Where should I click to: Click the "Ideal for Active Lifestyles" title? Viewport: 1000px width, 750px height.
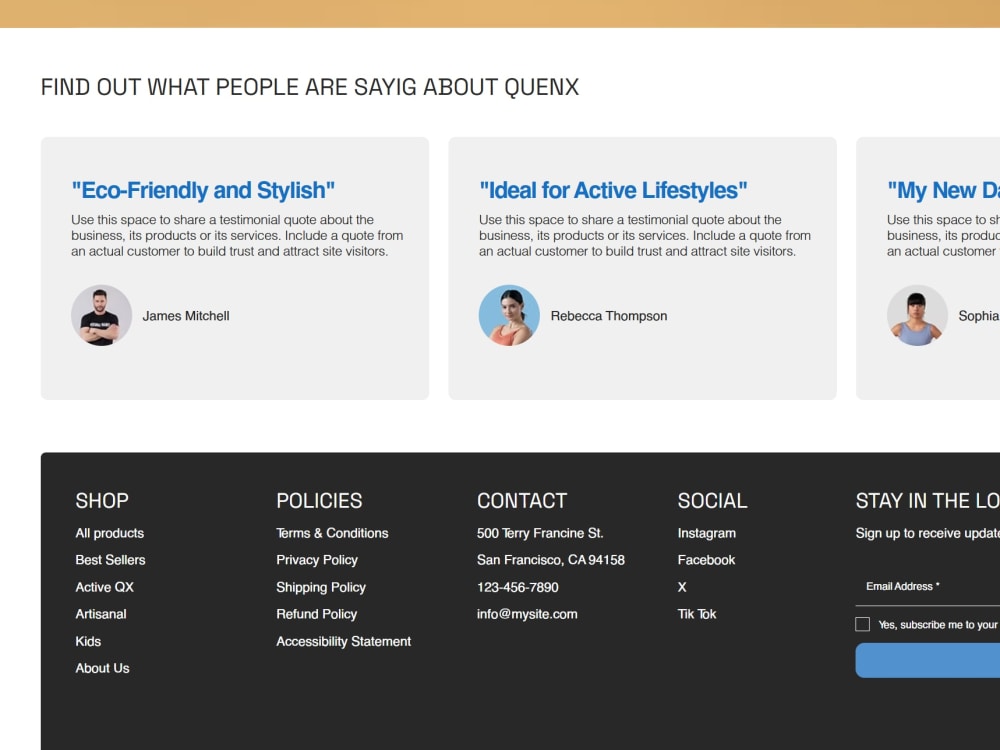(x=613, y=190)
